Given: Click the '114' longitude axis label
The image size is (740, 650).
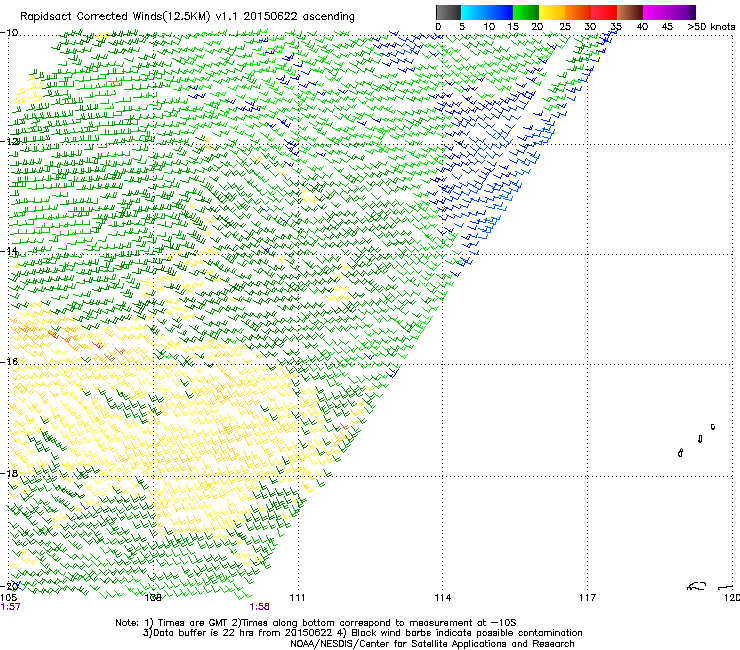Looking at the screenshot, I should coord(443,598).
